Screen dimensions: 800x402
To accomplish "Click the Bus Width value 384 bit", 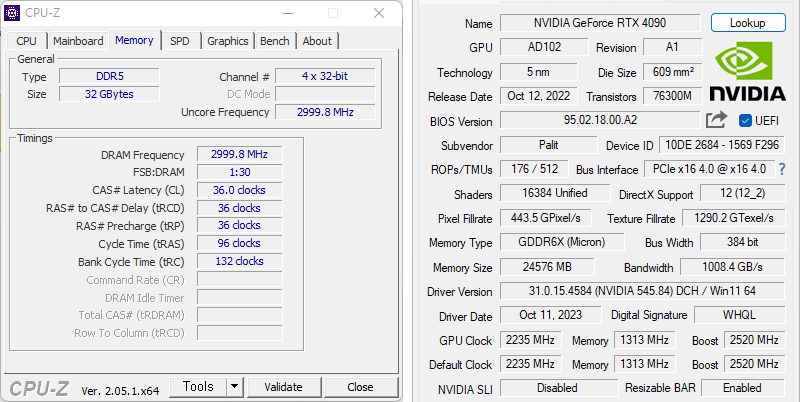I will tap(742, 242).
